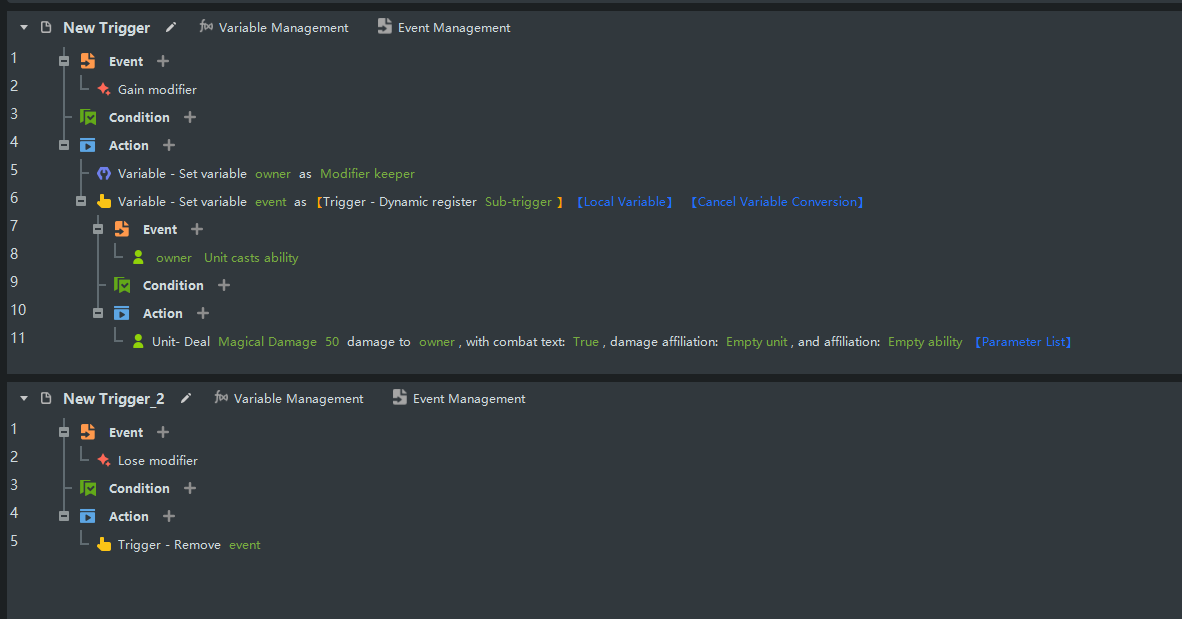Add a condition in New Trigger
Image resolution: width=1182 pixels, height=619 pixels.
click(x=190, y=117)
